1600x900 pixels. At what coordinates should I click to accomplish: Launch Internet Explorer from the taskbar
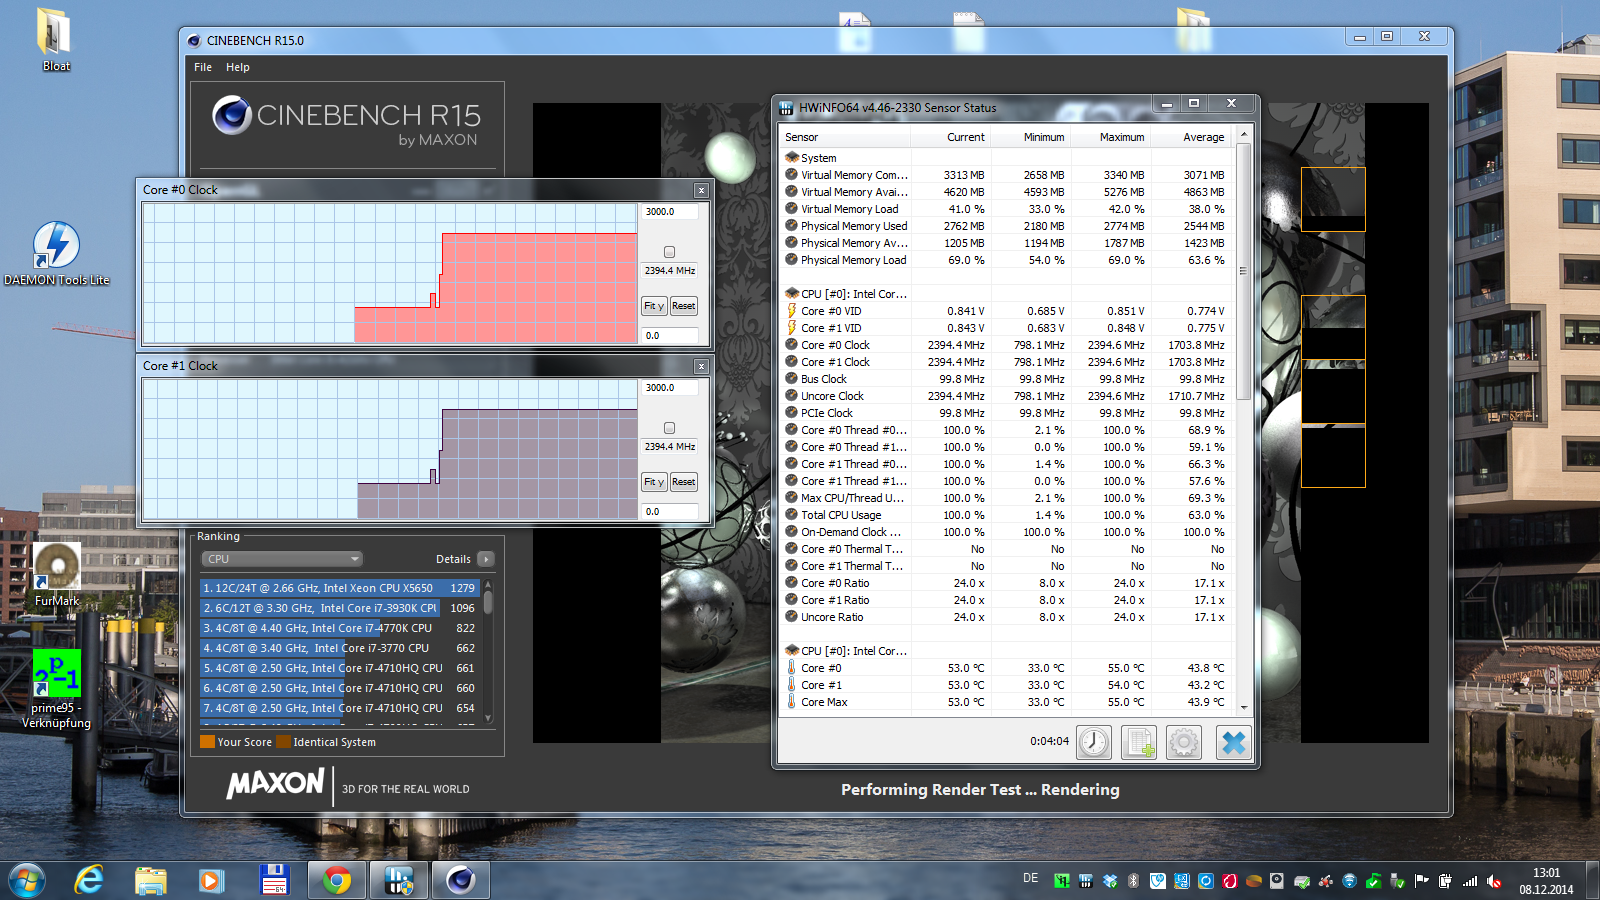click(x=90, y=880)
